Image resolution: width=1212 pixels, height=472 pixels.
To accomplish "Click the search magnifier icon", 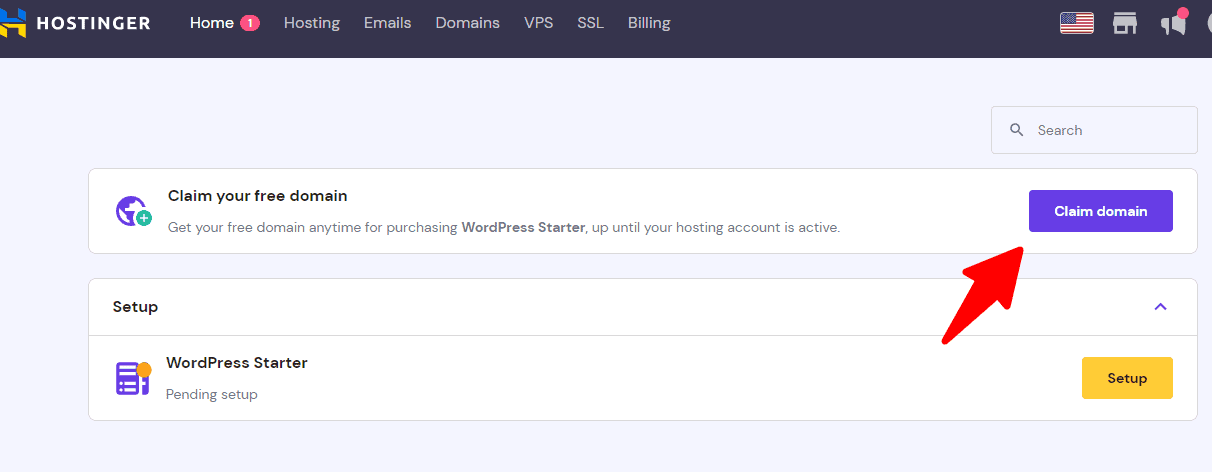I will tap(1017, 130).
